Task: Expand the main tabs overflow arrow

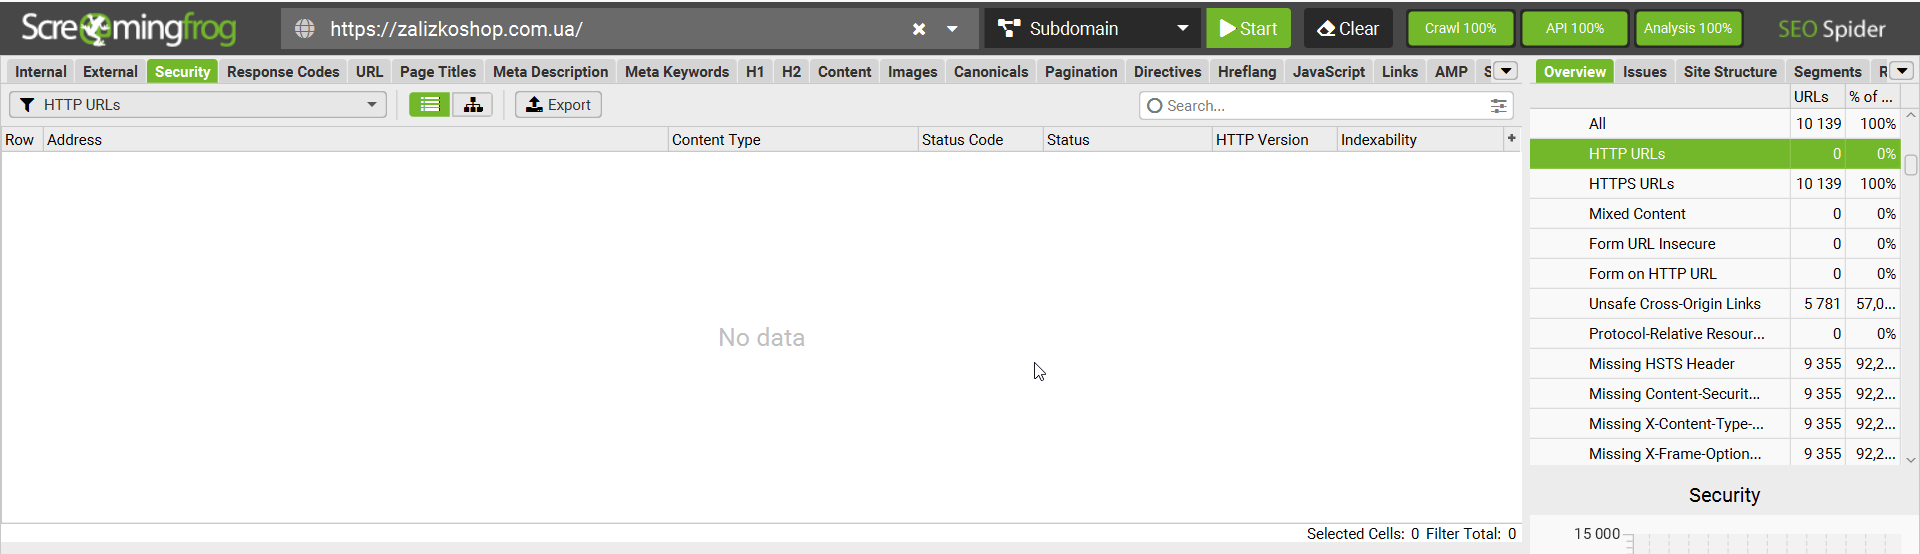Action: point(1506,71)
